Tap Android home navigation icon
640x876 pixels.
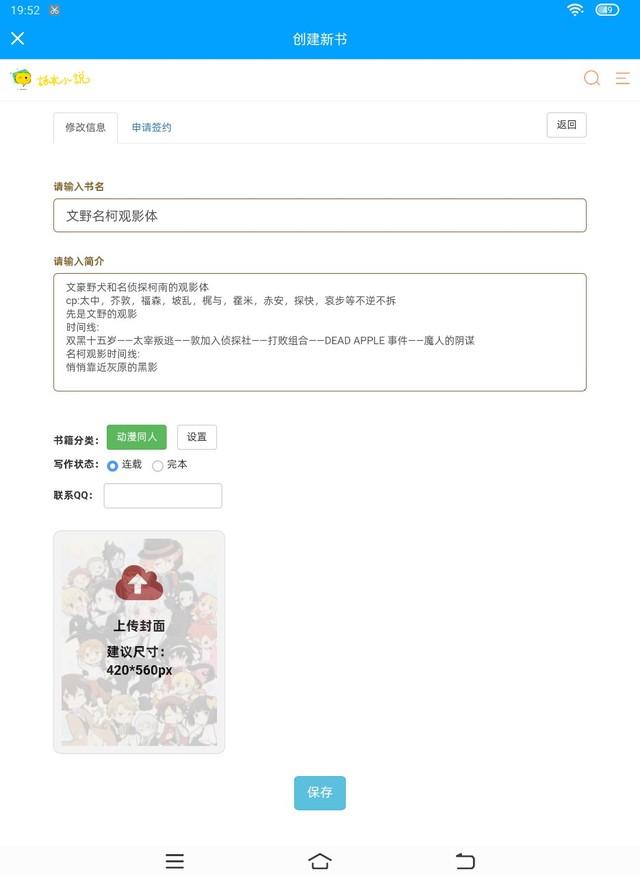point(320,861)
